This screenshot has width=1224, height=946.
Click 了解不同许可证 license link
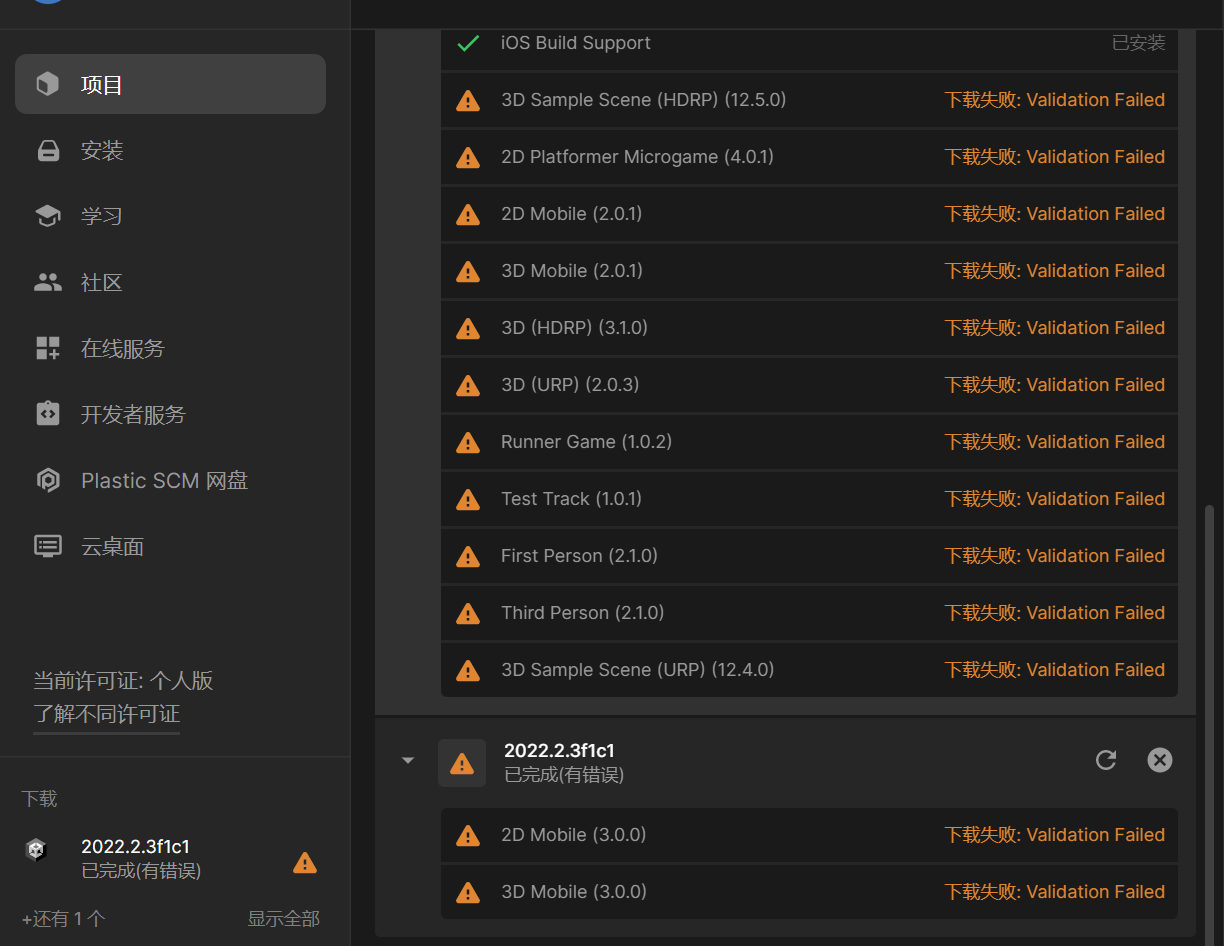coord(107,714)
